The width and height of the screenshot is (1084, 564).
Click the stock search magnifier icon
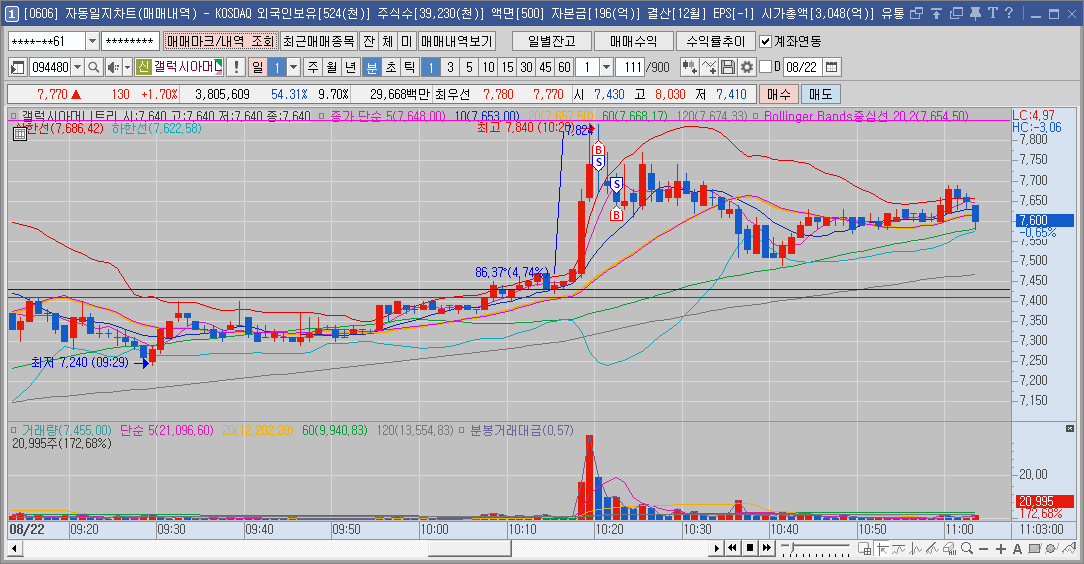[x=94, y=67]
